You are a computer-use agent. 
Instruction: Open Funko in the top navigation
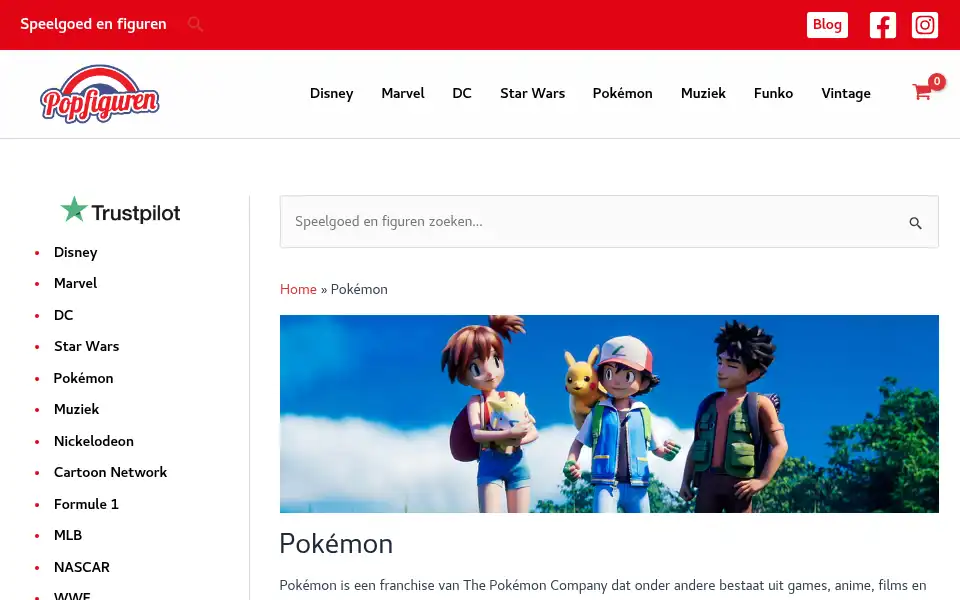point(773,93)
